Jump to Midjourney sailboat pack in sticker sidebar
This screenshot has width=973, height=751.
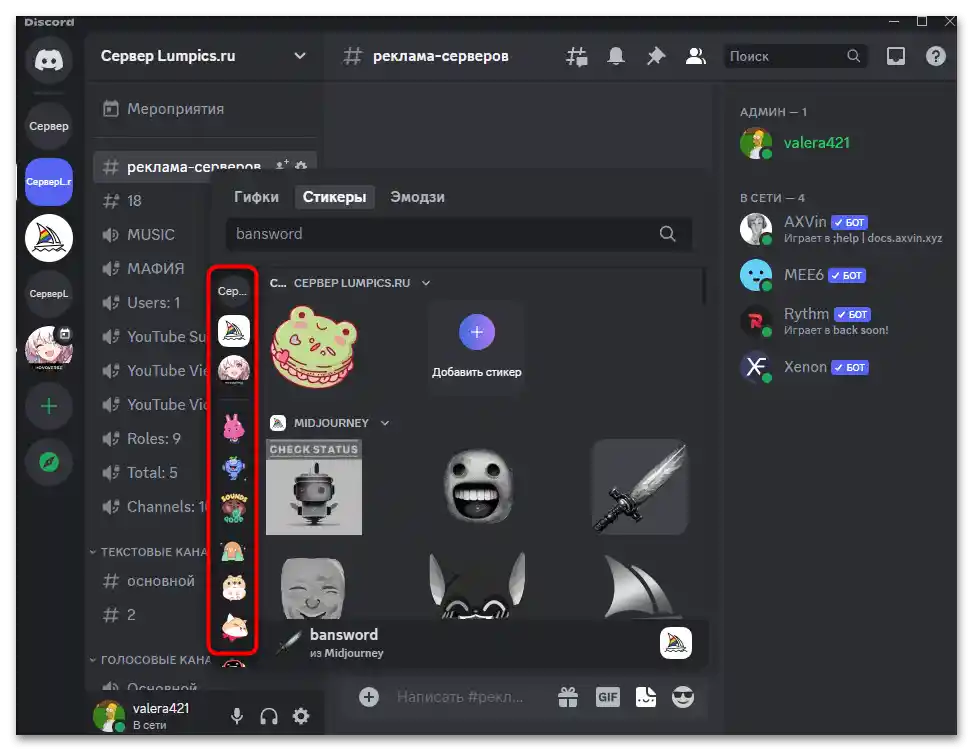233,331
